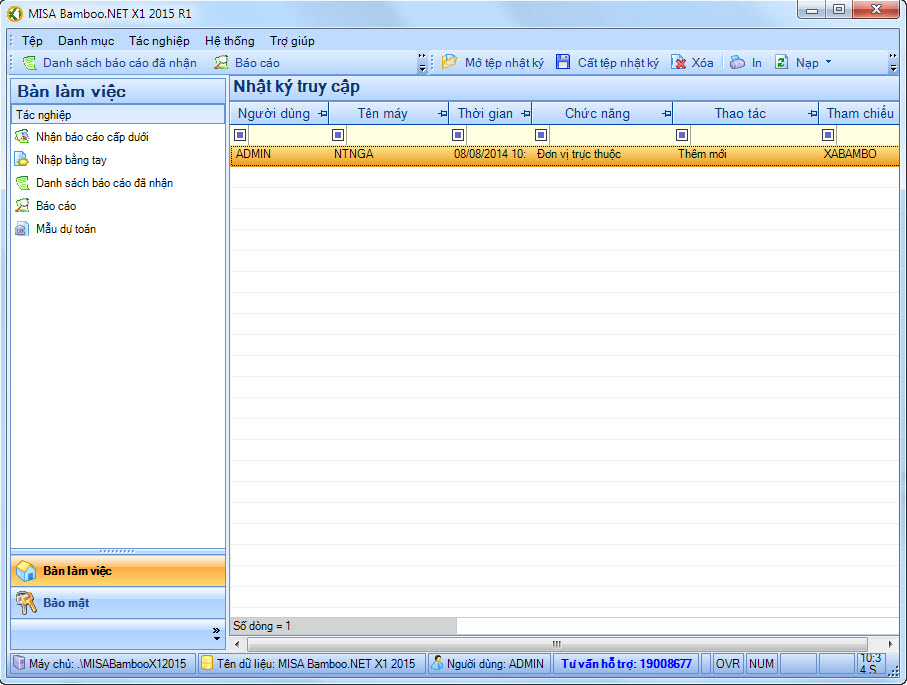
Task: Click the Số dòng = 1 row count
Action: pyautogui.click(x=262, y=626)
